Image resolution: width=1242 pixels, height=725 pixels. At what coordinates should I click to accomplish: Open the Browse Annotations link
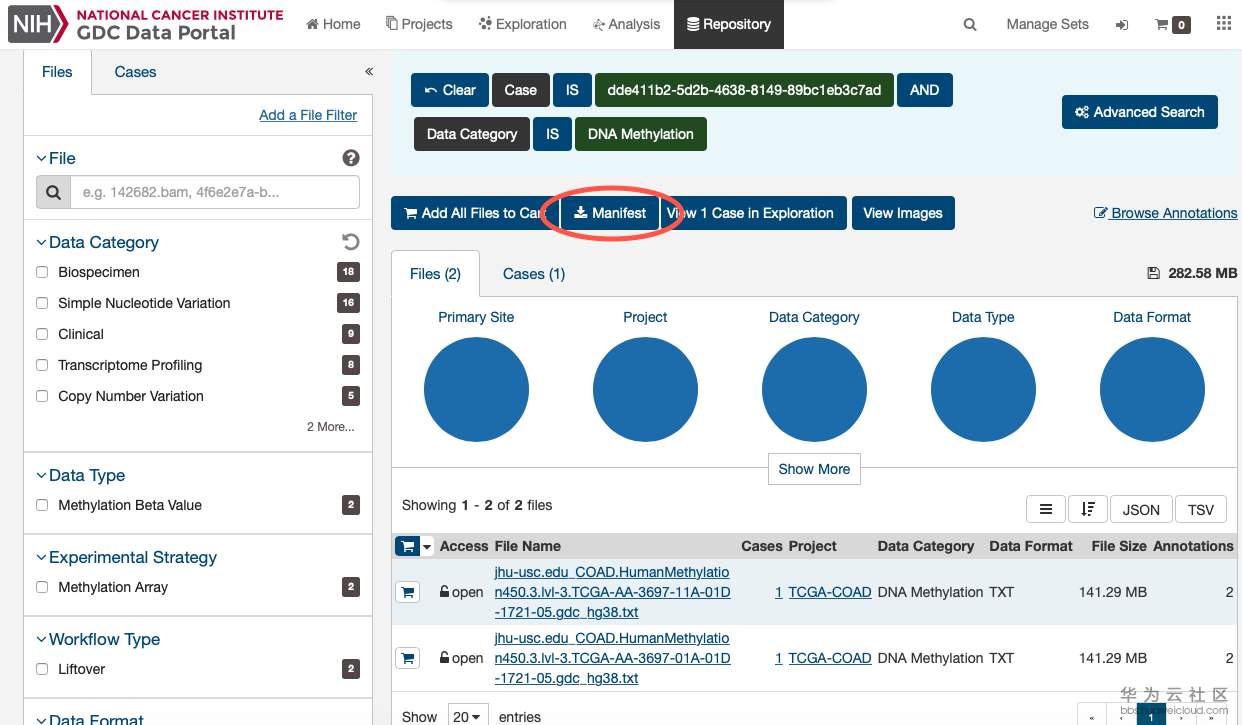coord(1166,213)
